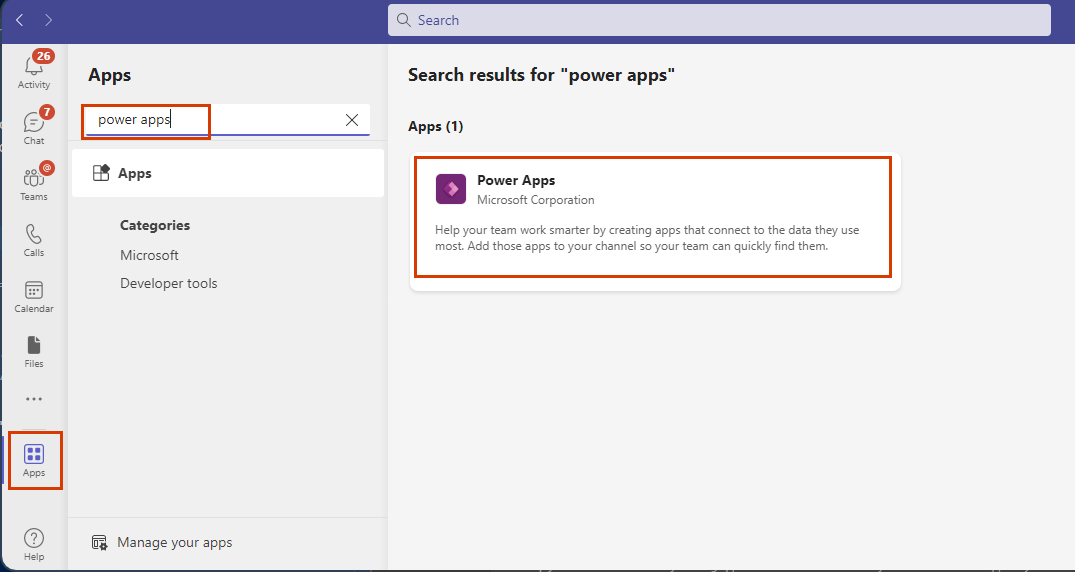Open the Calendar
The width and height of the screenshot is (1075, 572).
click(34, 296)
